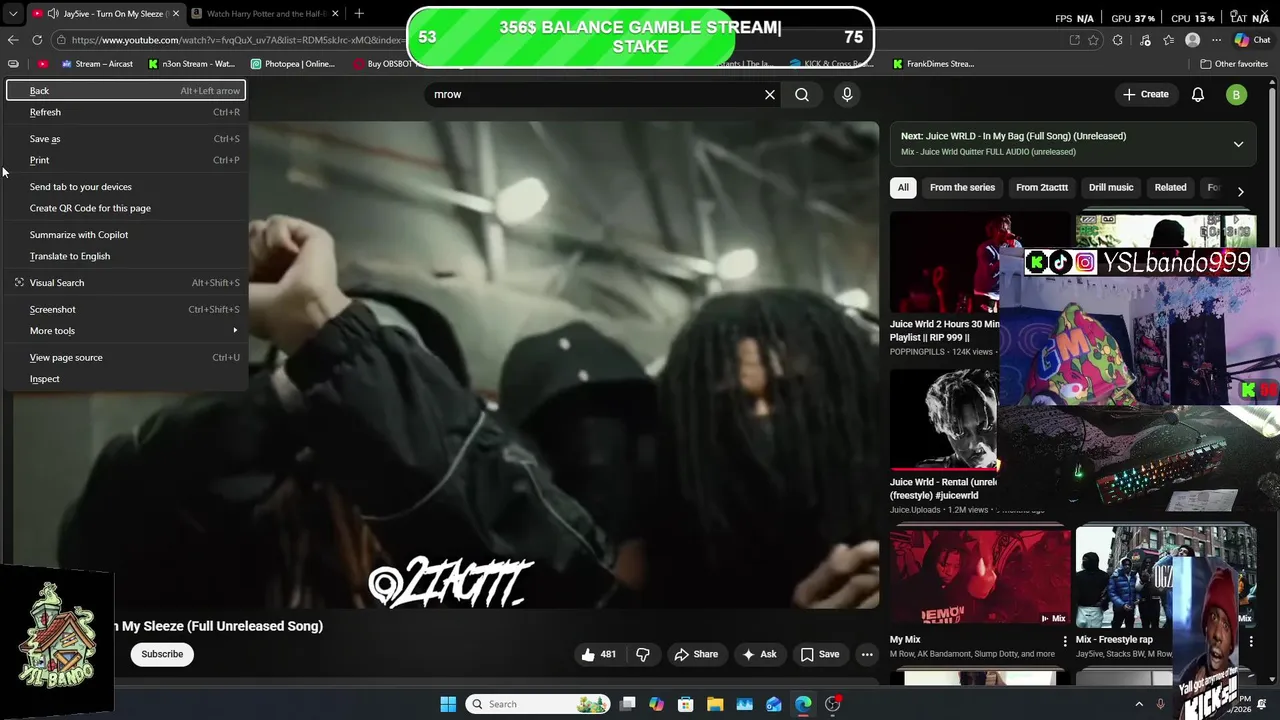The height and width of the screenshot is (720, 1280).
Task: Open the n3on Stream bookmark
Action: pos(191,64)
